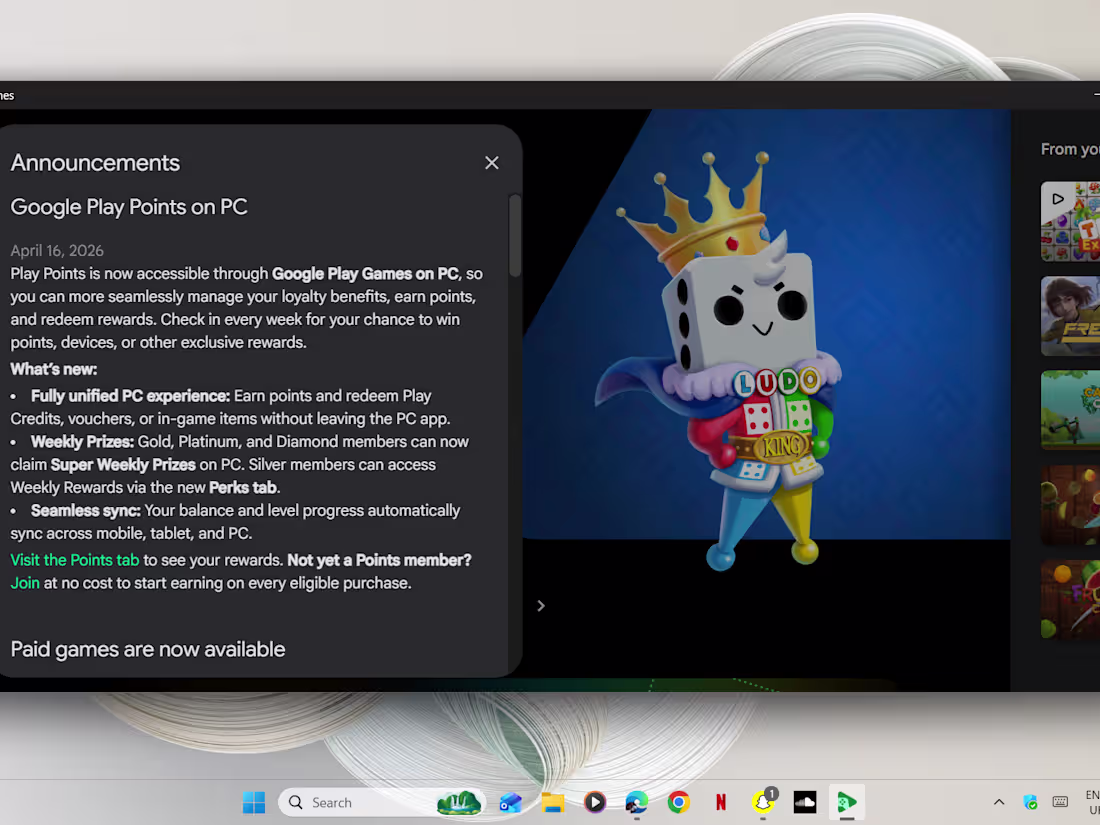This screenshot has height=825, width=1100.
Task: Click the Google Play Points on PC heading
Action: (129, 207)
